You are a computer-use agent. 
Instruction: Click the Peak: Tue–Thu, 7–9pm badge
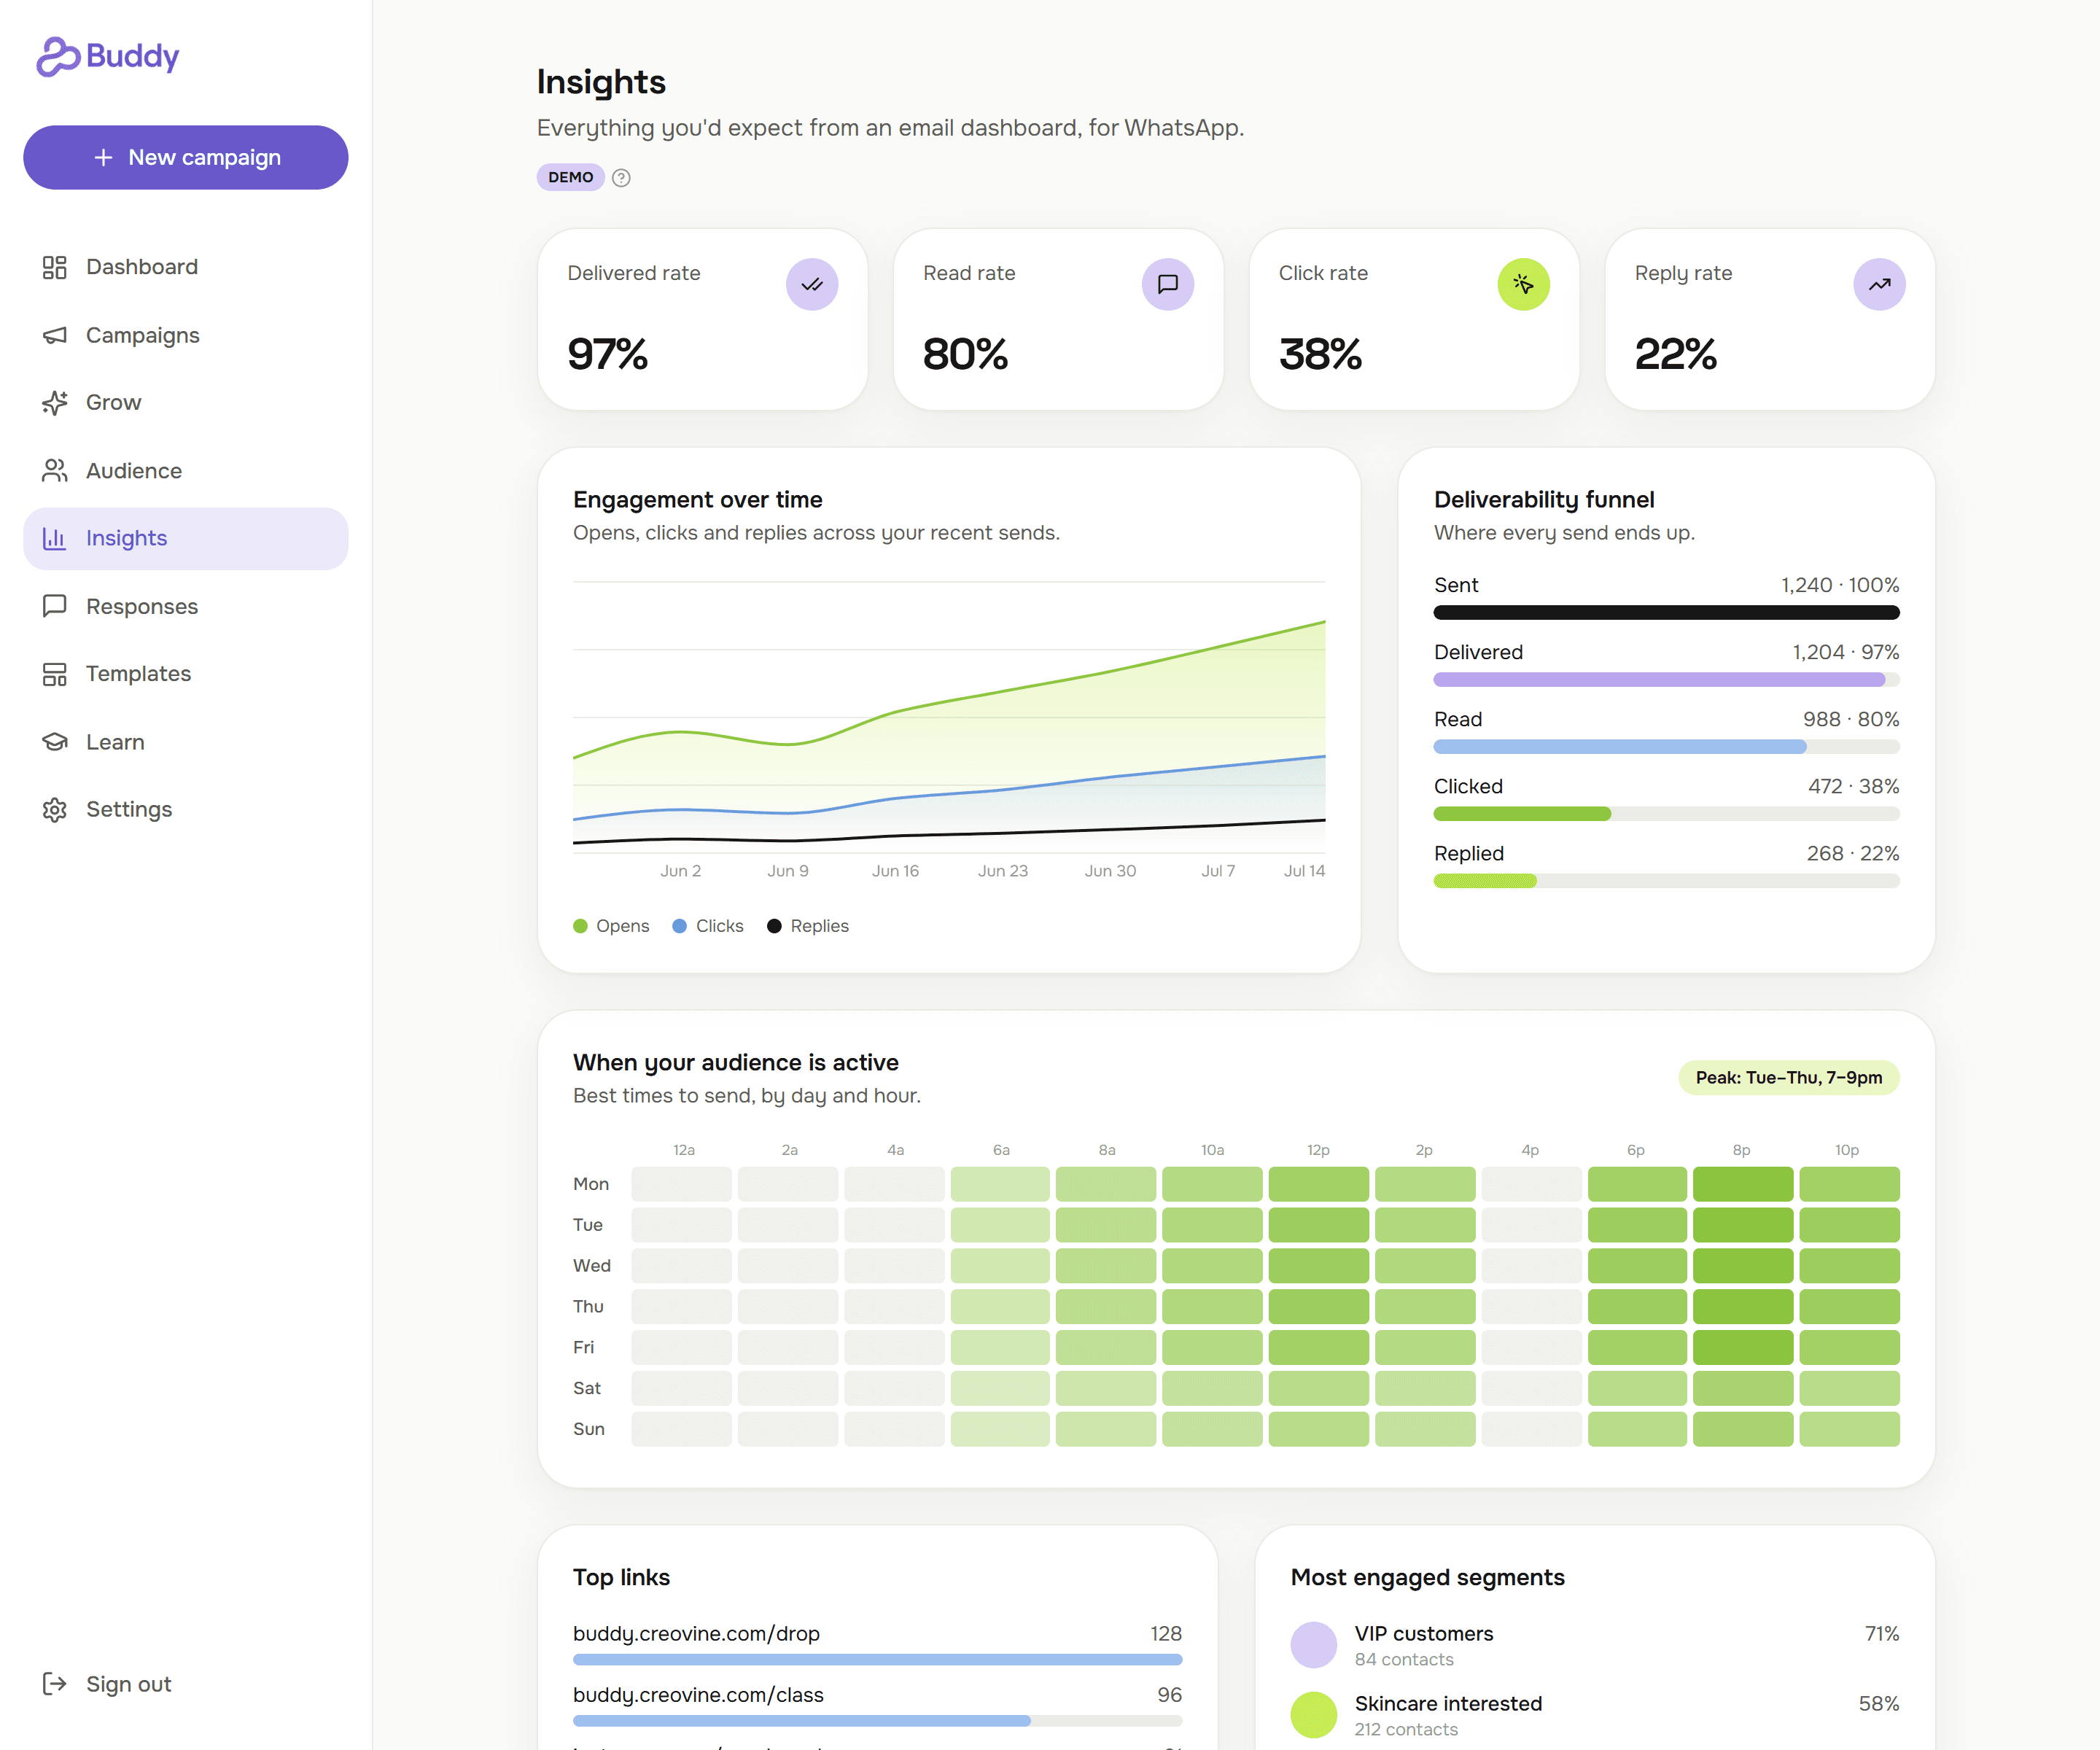tap(1789, 1078)
